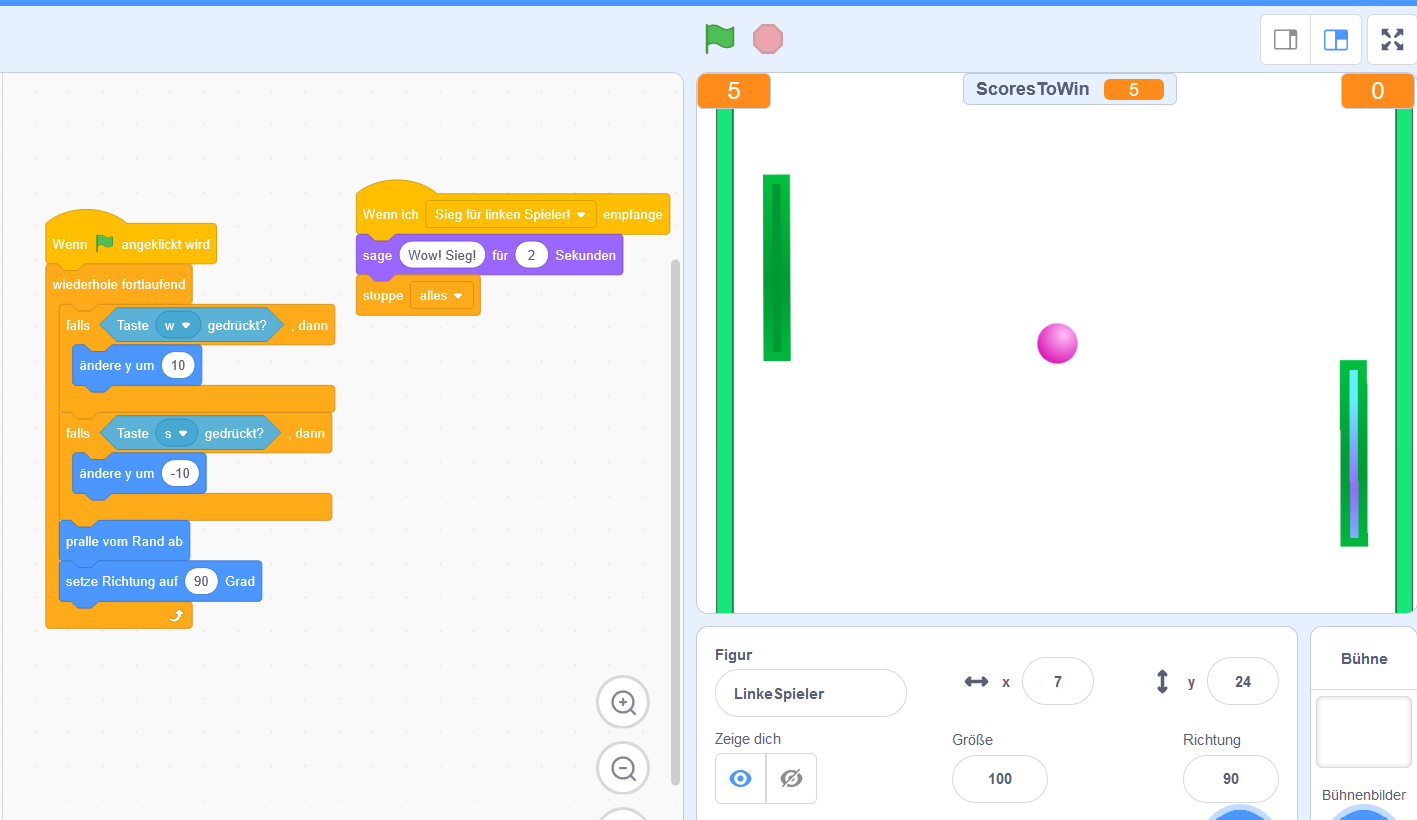Switch to small stage layout
The image size is (1417, 820).
[x=1285, y=40]
